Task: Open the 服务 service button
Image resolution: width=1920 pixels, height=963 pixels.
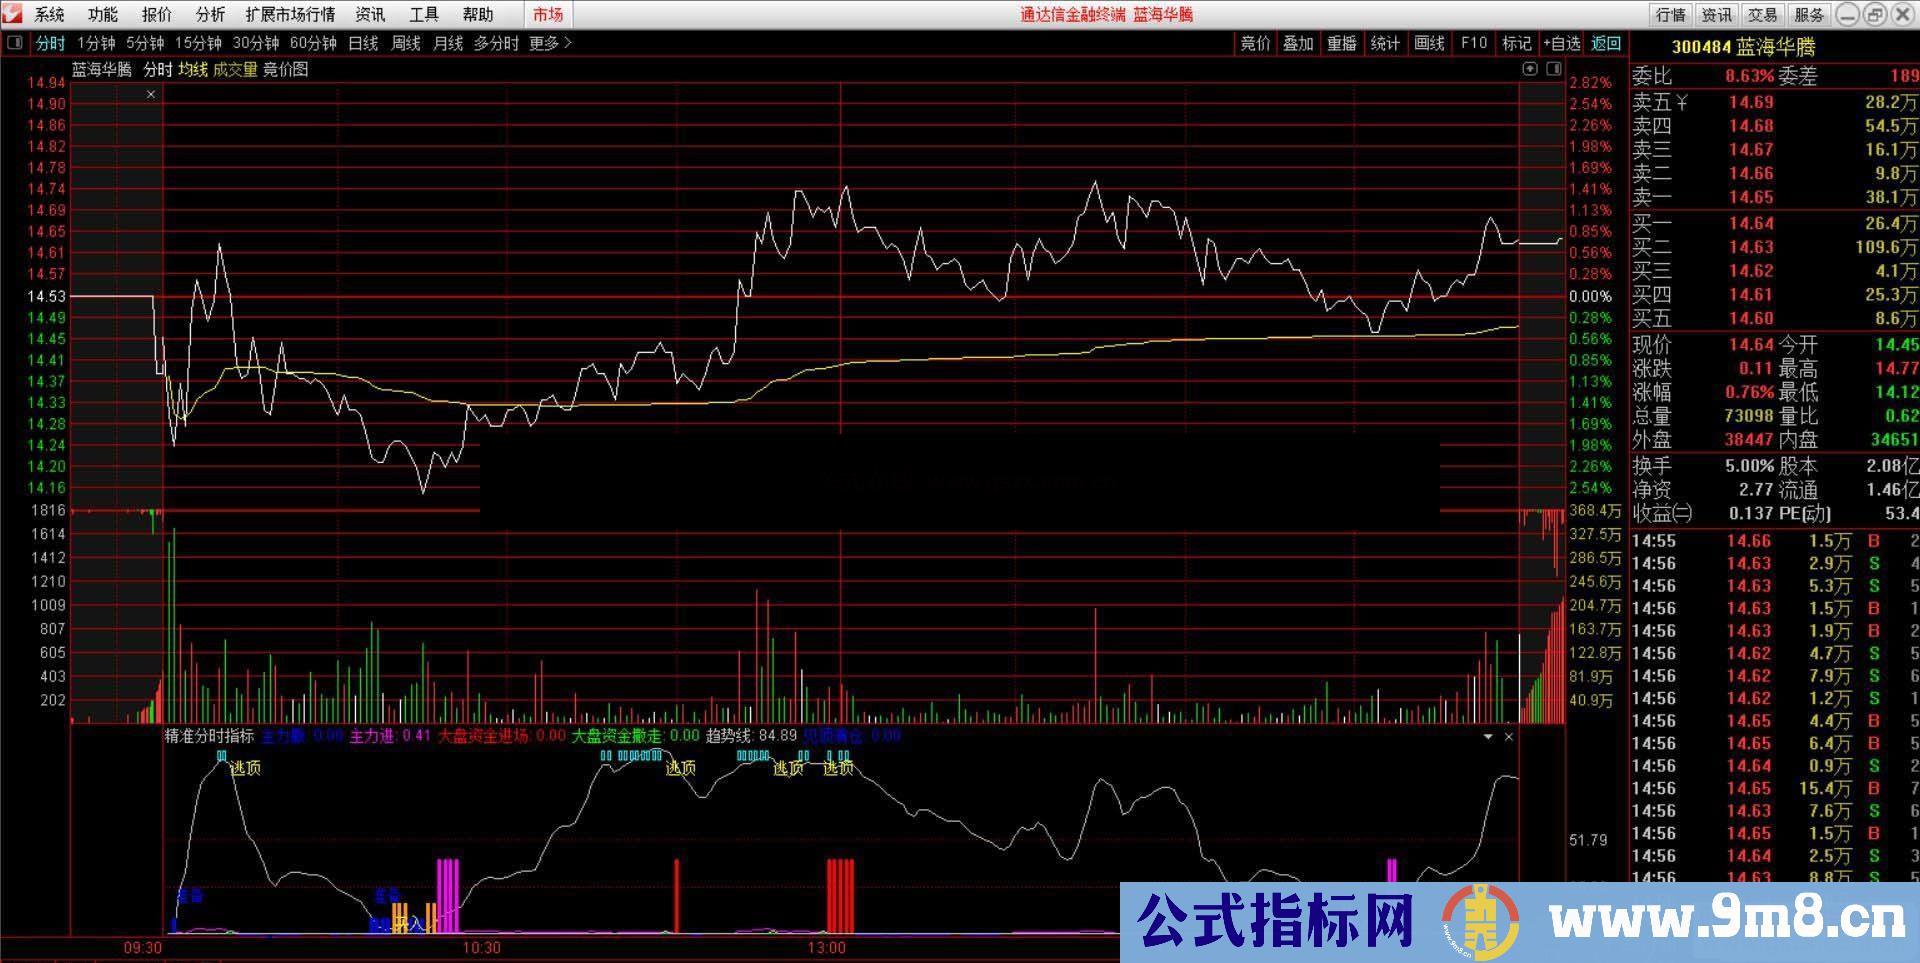Action: [1809, 14]
